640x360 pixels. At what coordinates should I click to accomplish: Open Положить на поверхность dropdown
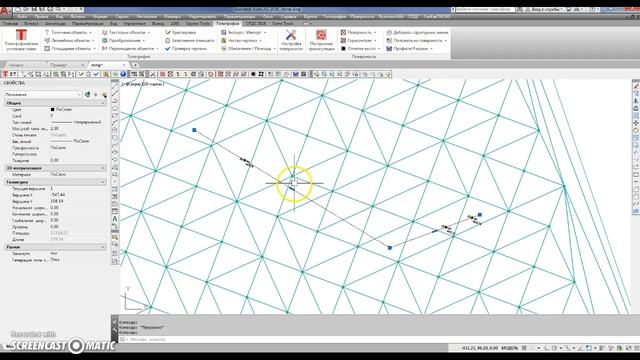pyautogui.click(x=417, y=40)
